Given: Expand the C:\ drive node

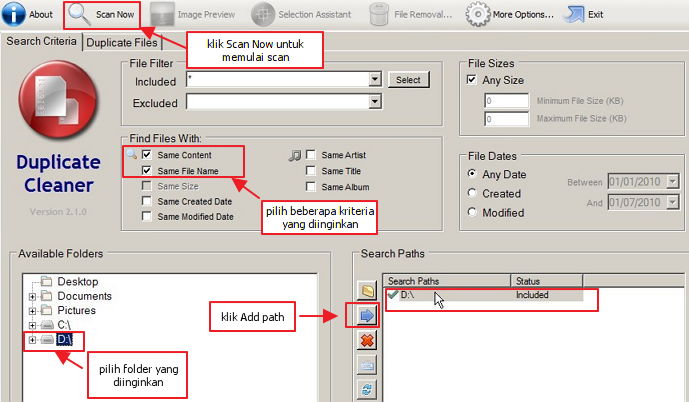Looking at the screenshot, I should tap(32, 326).
